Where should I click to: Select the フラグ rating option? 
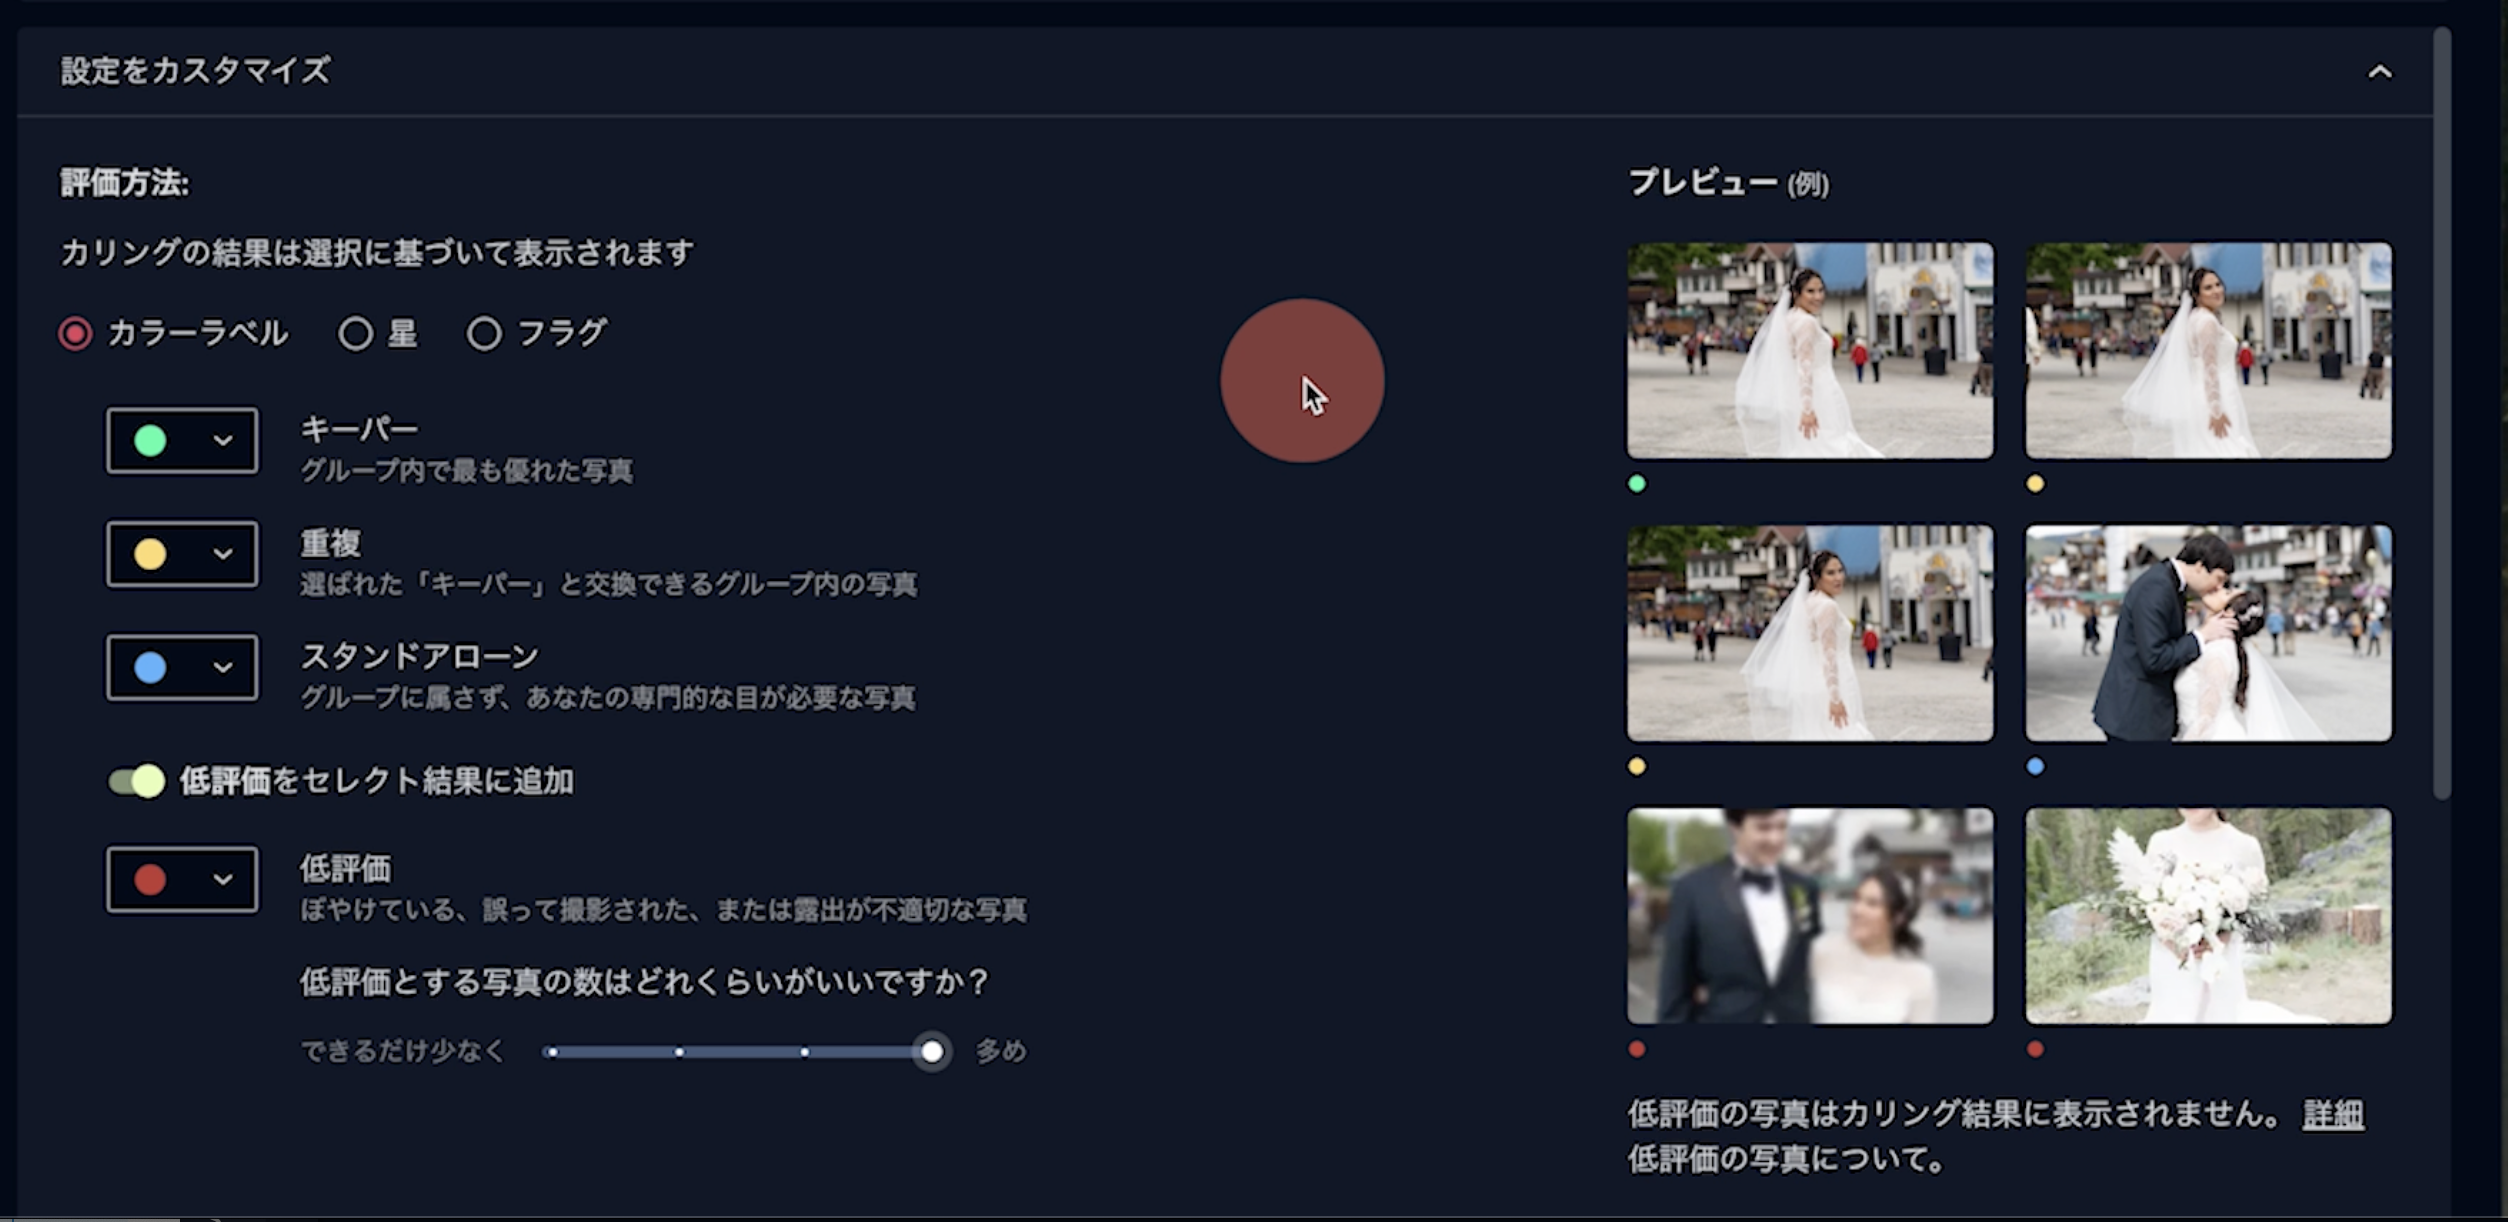[485, 333]
